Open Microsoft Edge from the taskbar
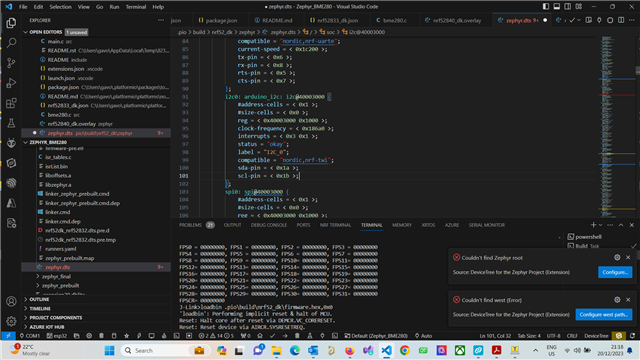Viewport: 640px width, 360px height. click(295, 350)
